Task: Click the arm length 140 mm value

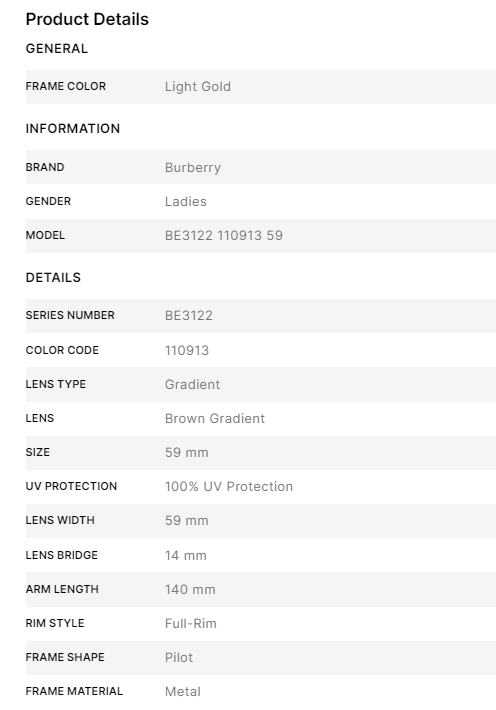Action: pyautogui.click(x=190, y=590)
